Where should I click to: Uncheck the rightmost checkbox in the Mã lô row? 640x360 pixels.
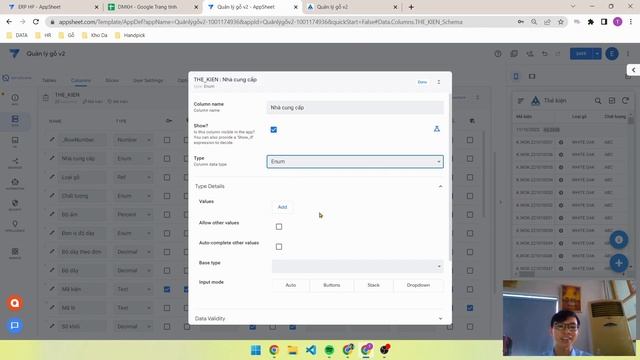pos(470,308)
